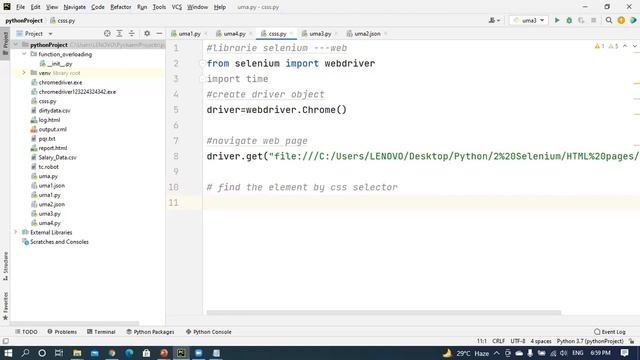Viewport: 640px width, 360px height.
Task: Go to next highlighted error arrow
Action: [634, 47]
